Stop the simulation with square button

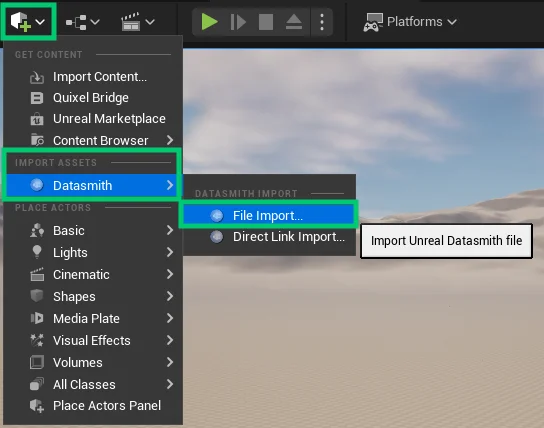266,22
